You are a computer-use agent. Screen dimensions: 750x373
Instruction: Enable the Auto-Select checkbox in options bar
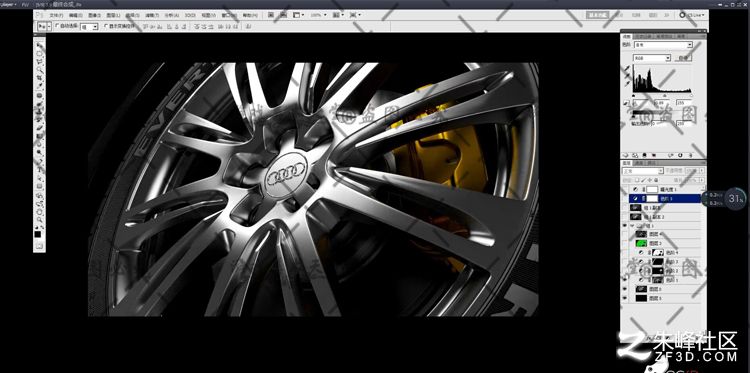(x=57, y=26)
